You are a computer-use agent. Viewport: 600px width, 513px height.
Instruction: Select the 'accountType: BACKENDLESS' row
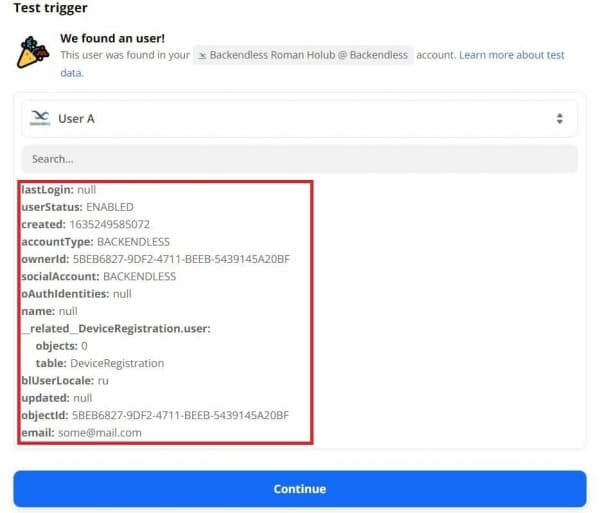pos(96,242)
